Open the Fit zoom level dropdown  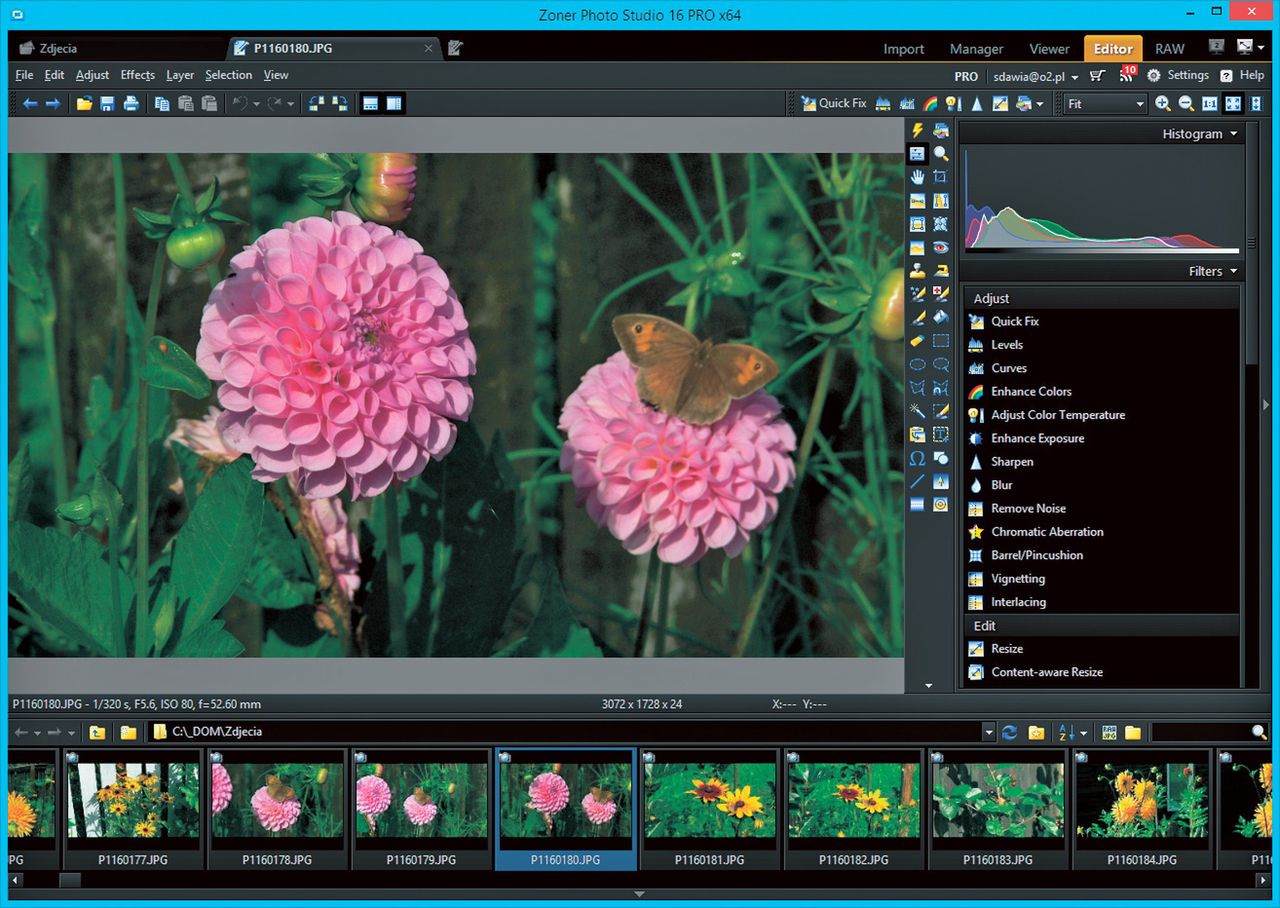1139,104
